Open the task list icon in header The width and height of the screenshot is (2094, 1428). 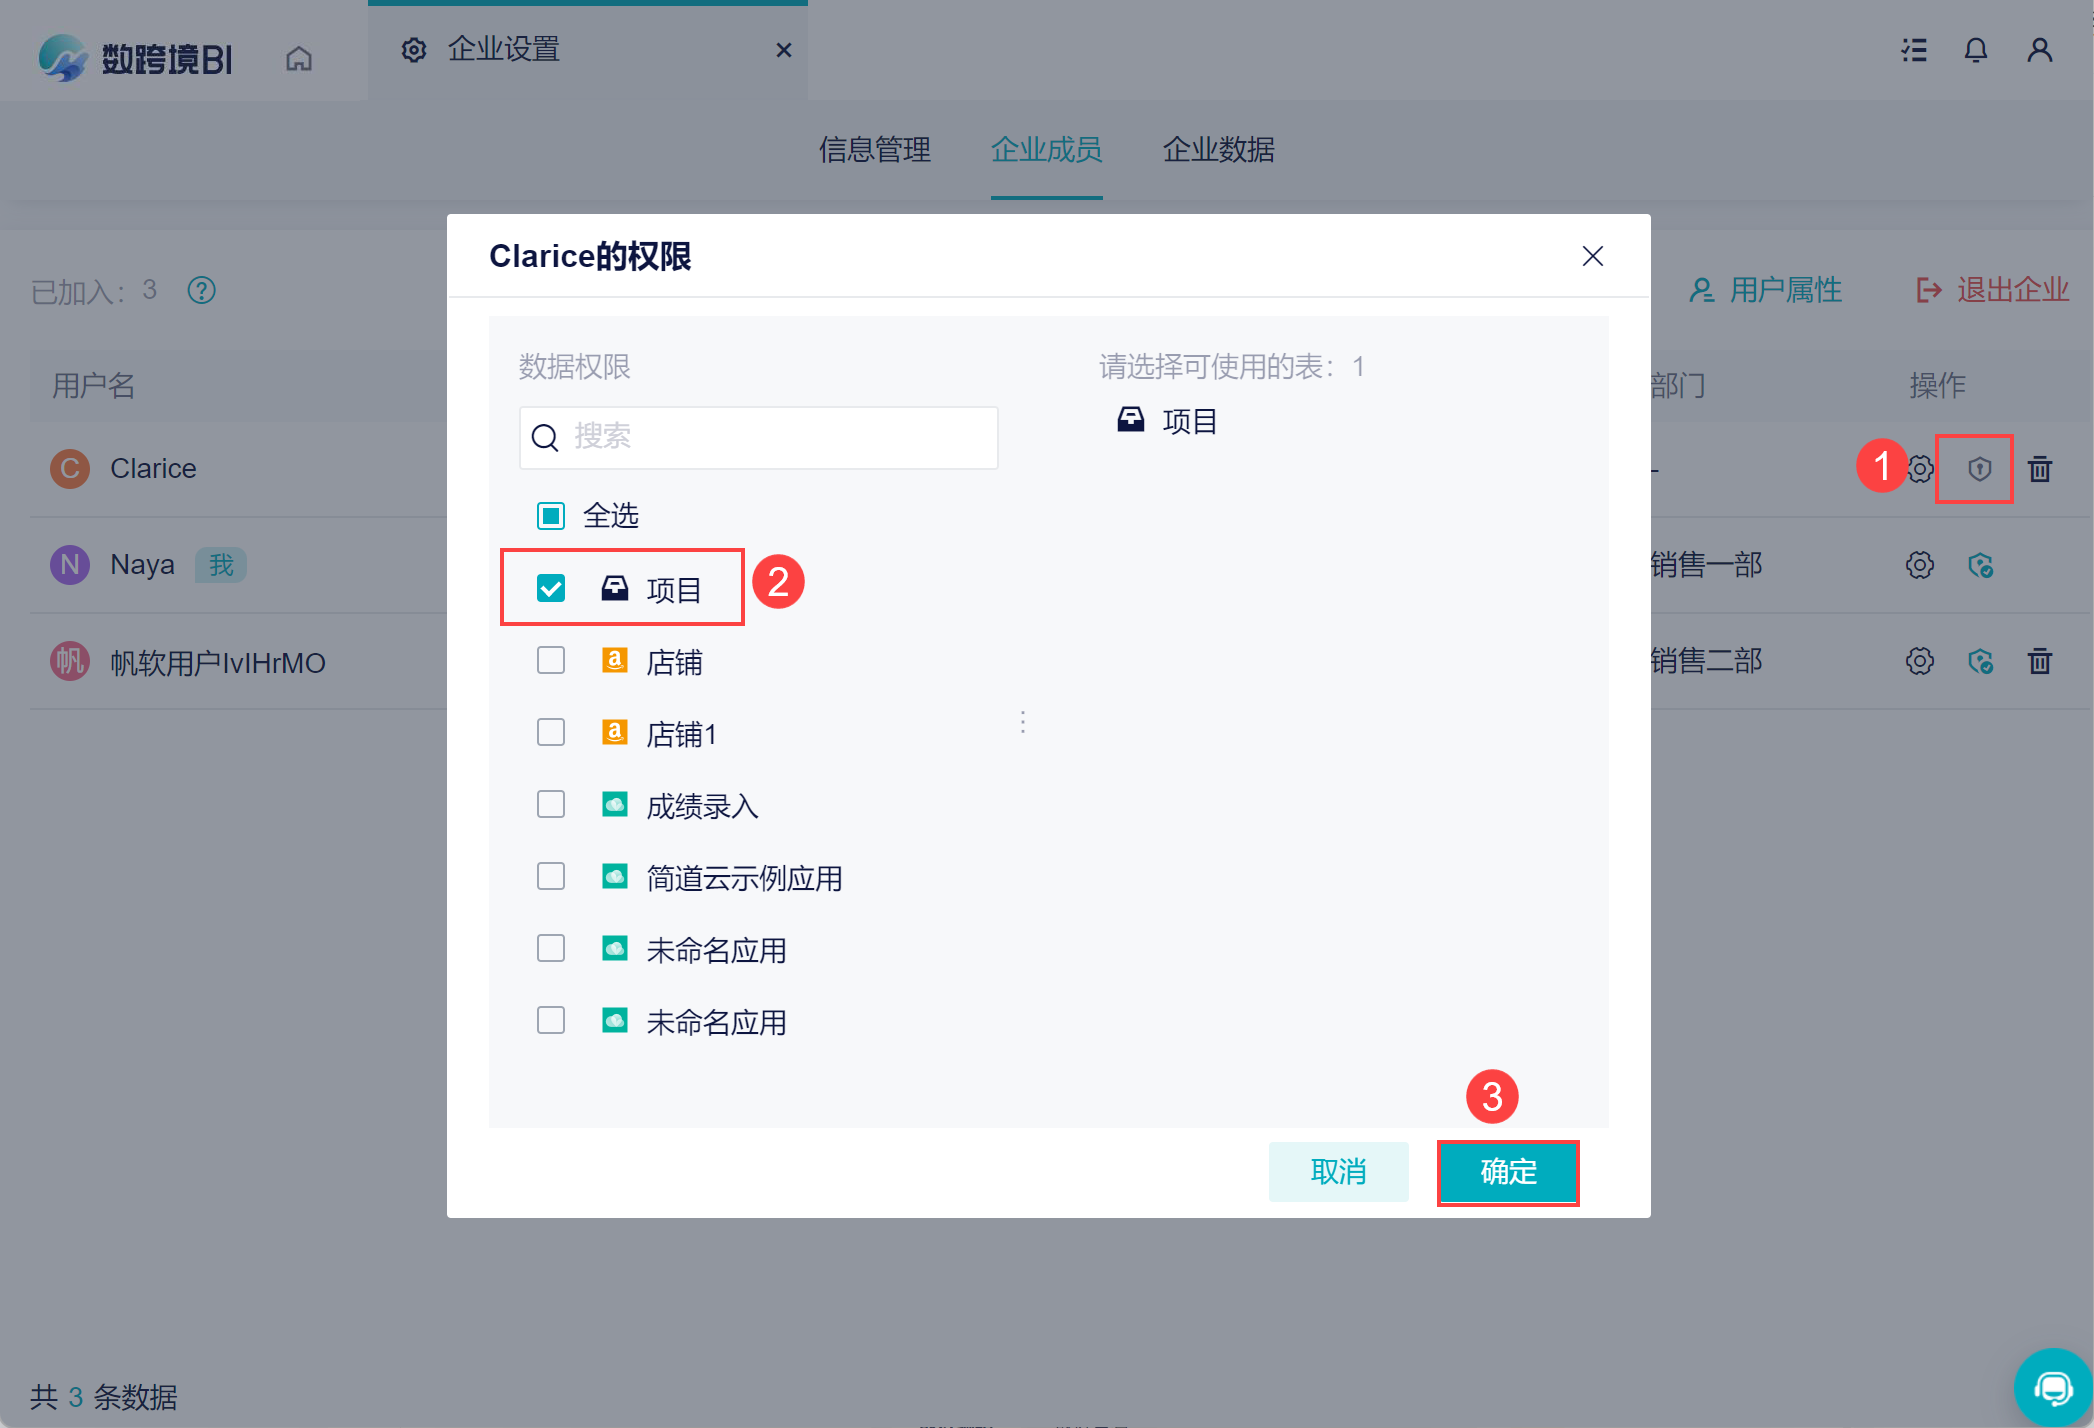click(x=1914, y=50)
